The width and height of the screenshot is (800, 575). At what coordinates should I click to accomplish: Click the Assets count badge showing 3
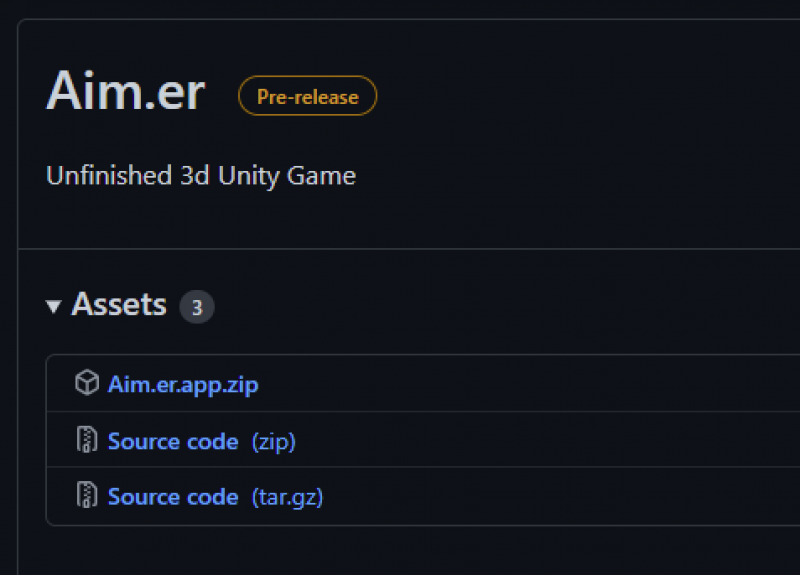pyautogui.click(x=197, y=306)
